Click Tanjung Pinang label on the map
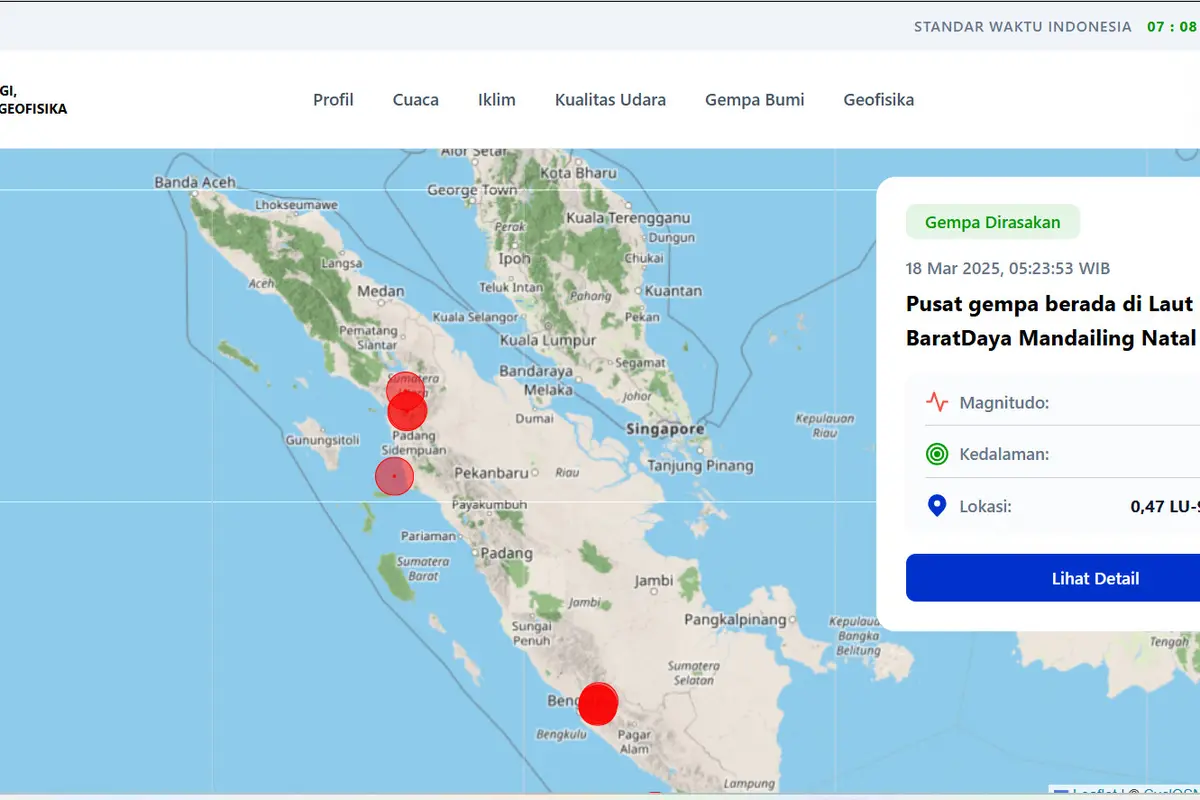1200x800 pixels. pos(700,466)
